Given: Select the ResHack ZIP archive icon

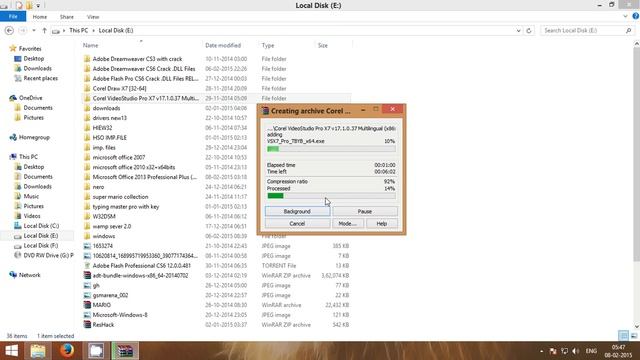Looking at the screenshot, I should (87, 325).
